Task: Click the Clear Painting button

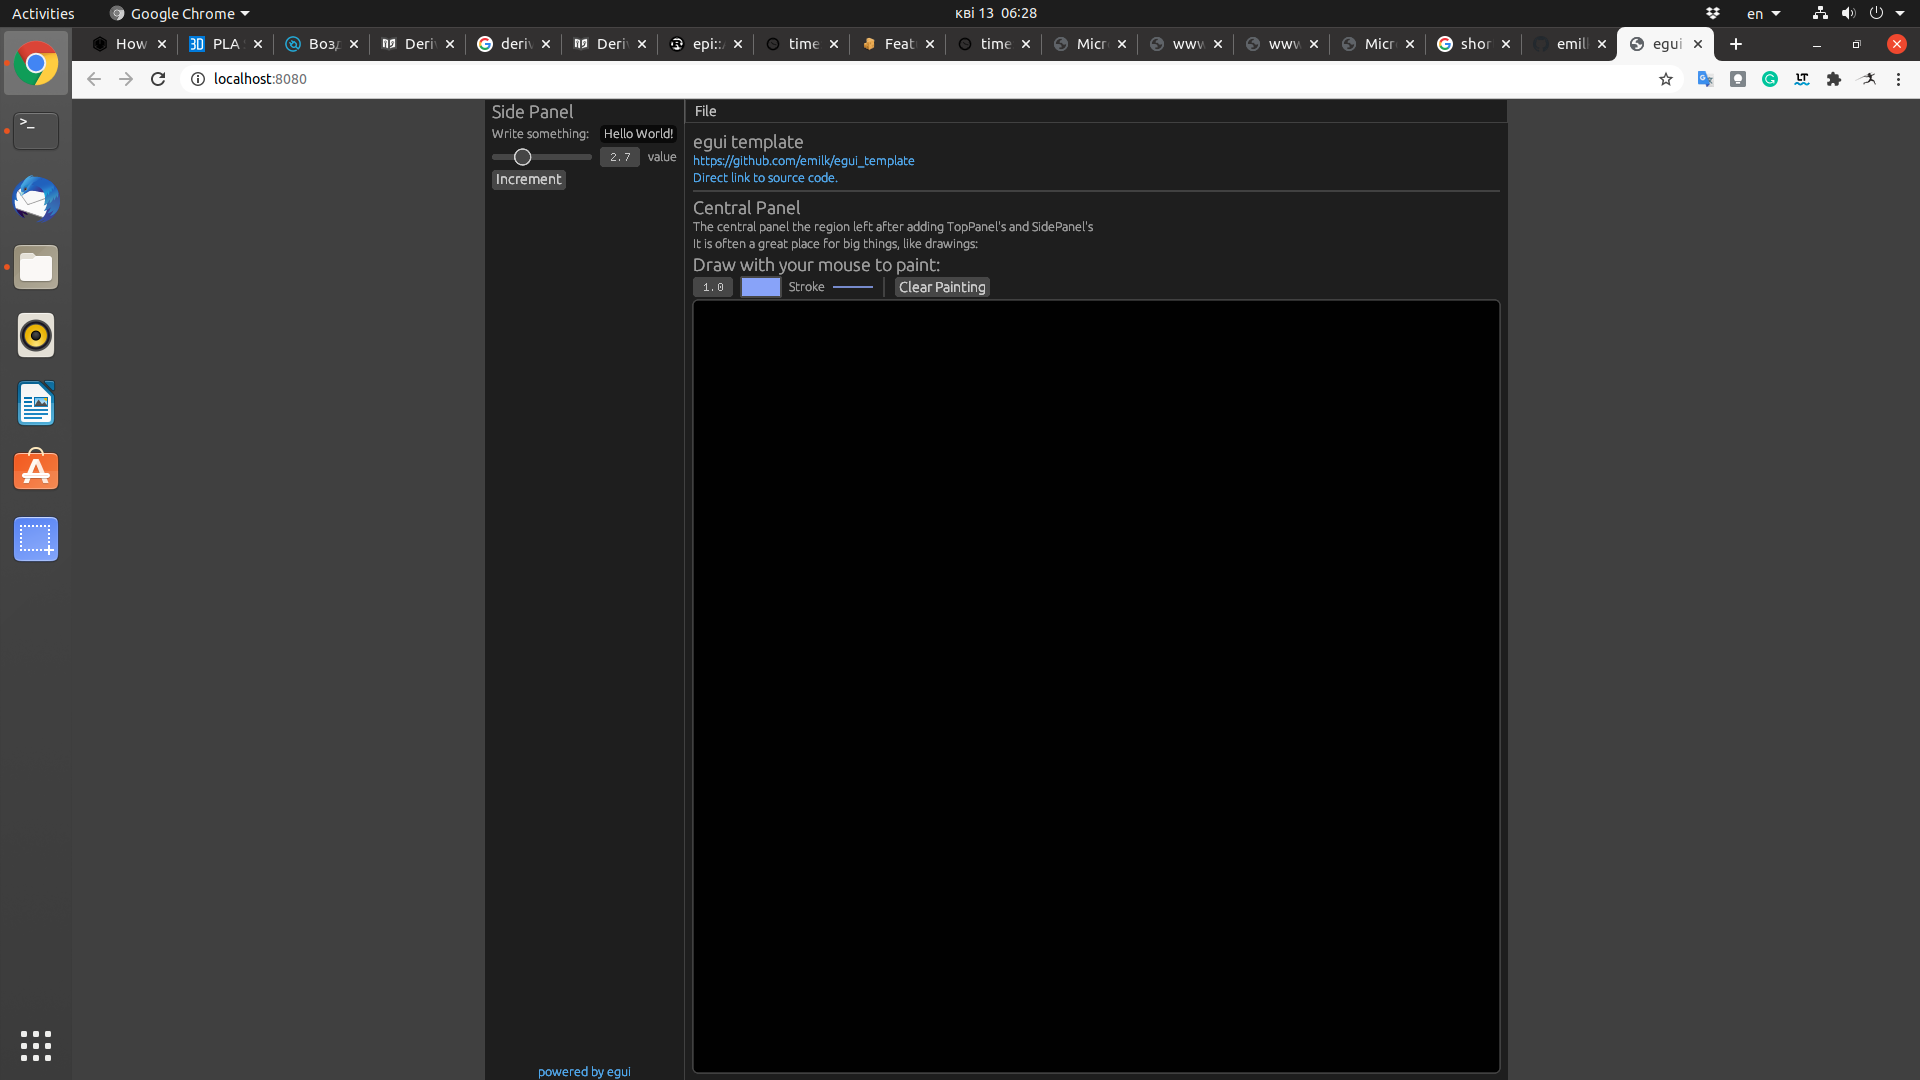Action: 941,286
